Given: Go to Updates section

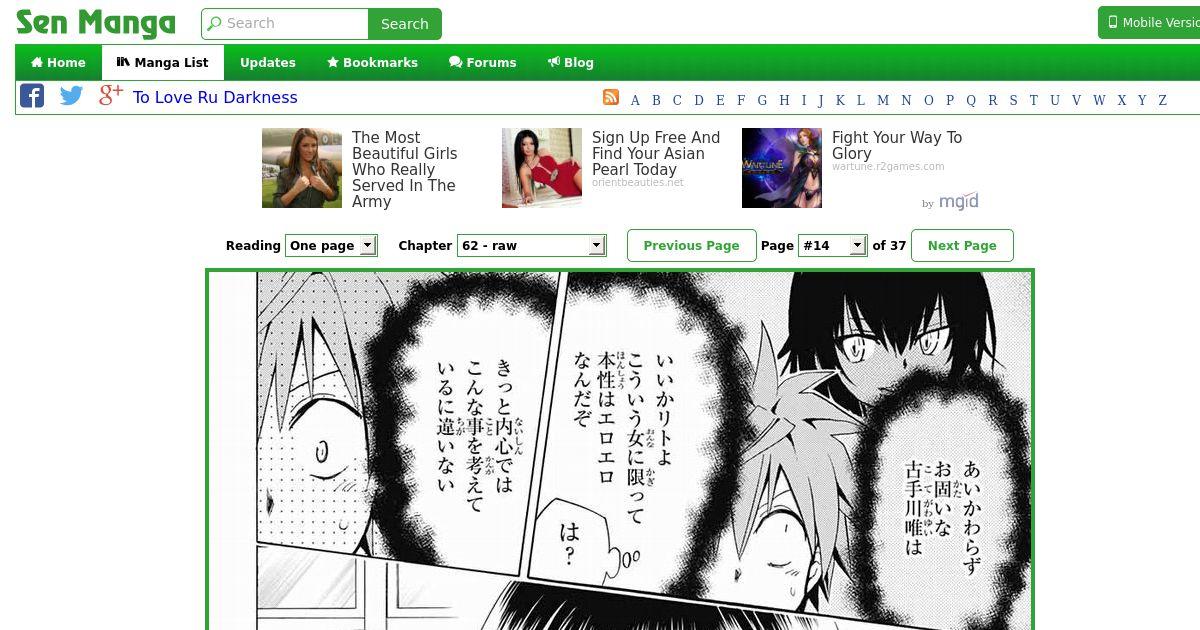Looking at the screenshot, I should click(x=268, y=62).
